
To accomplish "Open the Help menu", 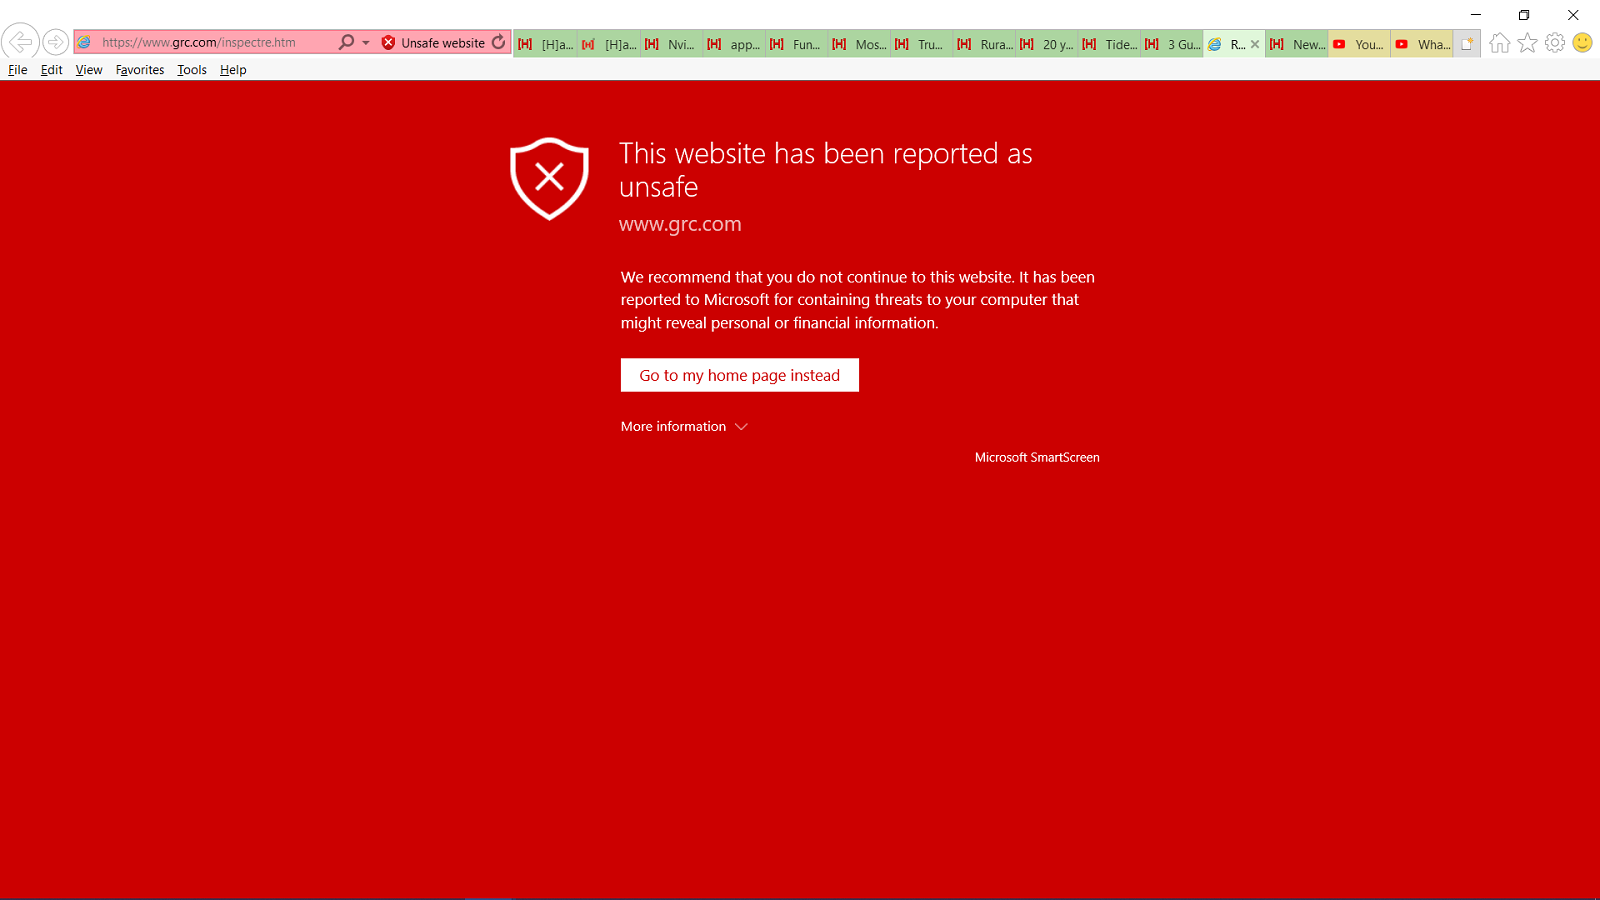I will point(233,70).
